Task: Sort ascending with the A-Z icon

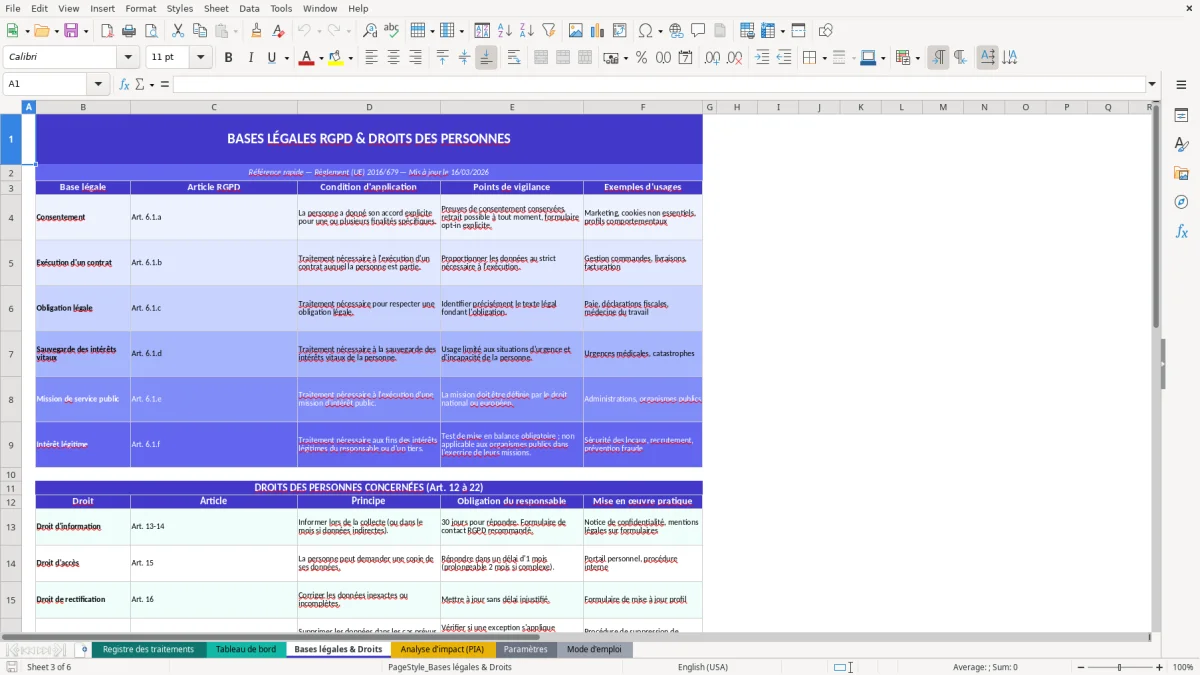Action: tap(504, 31)
